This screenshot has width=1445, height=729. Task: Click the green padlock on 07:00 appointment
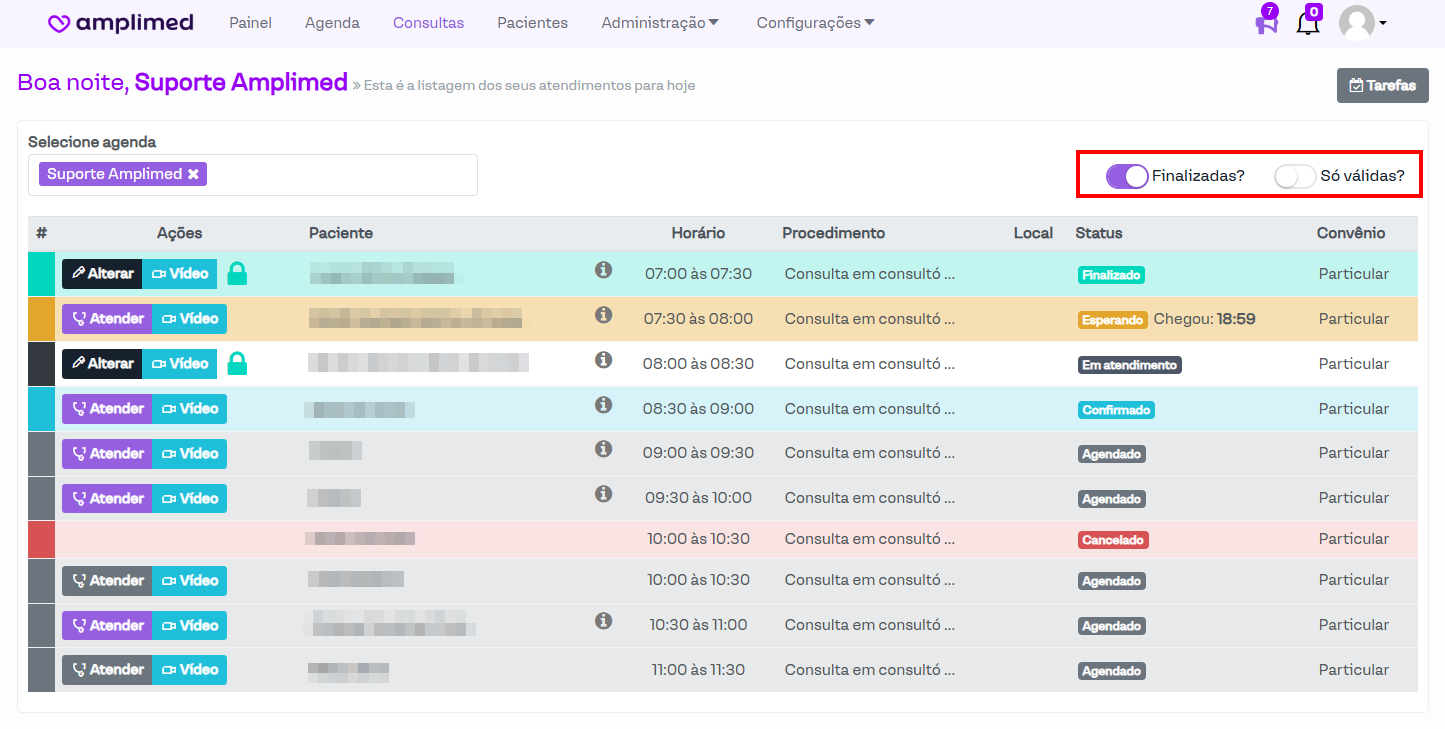[237, 274]
